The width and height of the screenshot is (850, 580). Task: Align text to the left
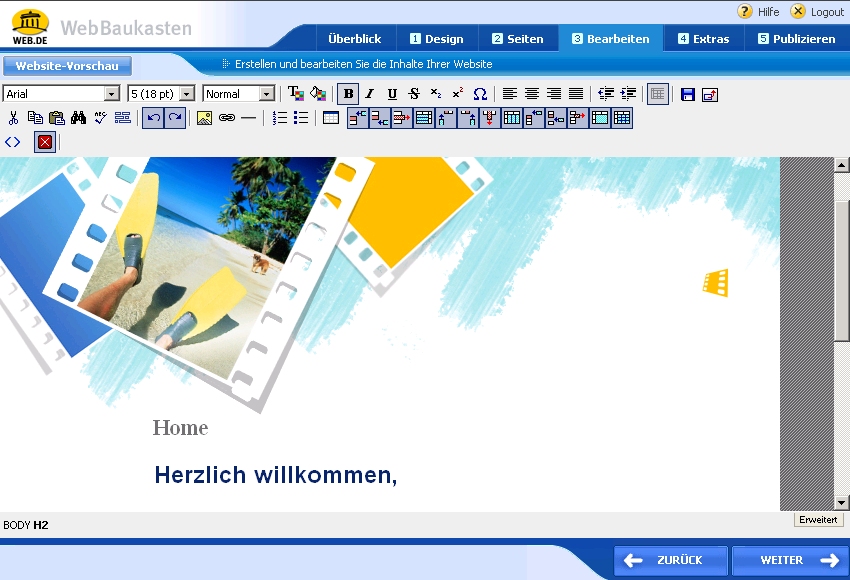click(510, 94)
